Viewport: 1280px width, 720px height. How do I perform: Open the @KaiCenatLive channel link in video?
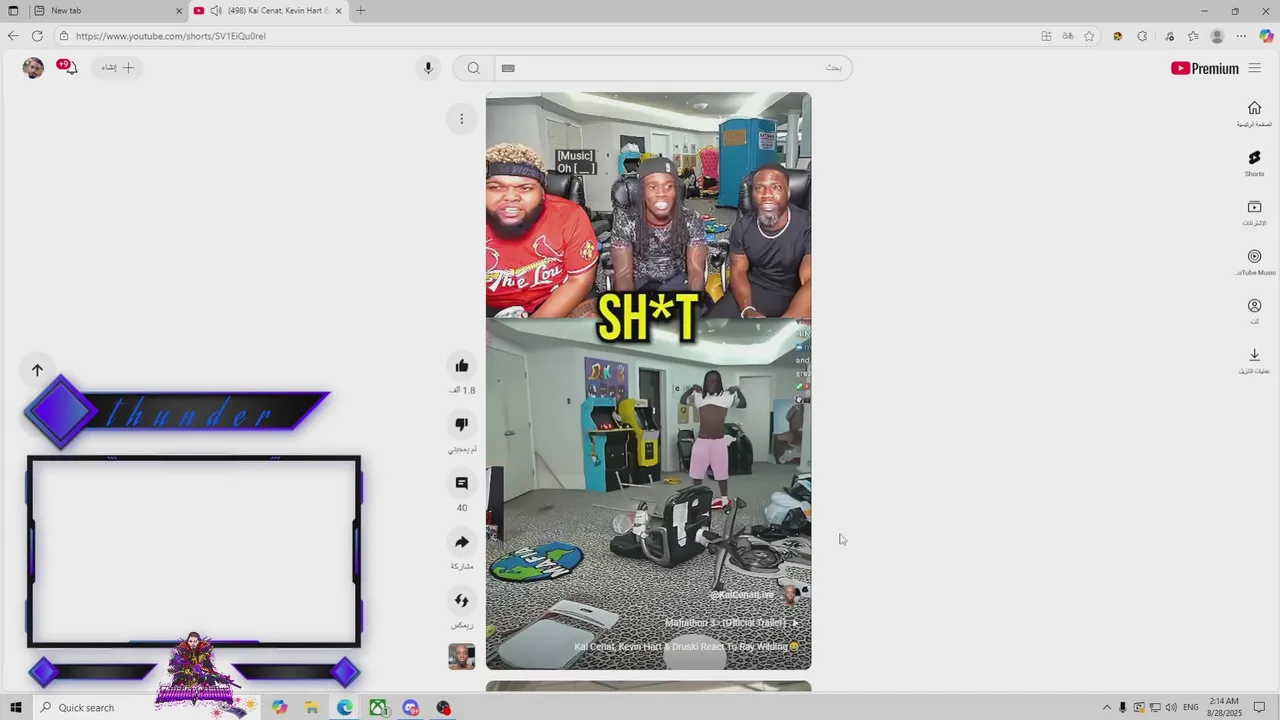click(x=741, y=594)
